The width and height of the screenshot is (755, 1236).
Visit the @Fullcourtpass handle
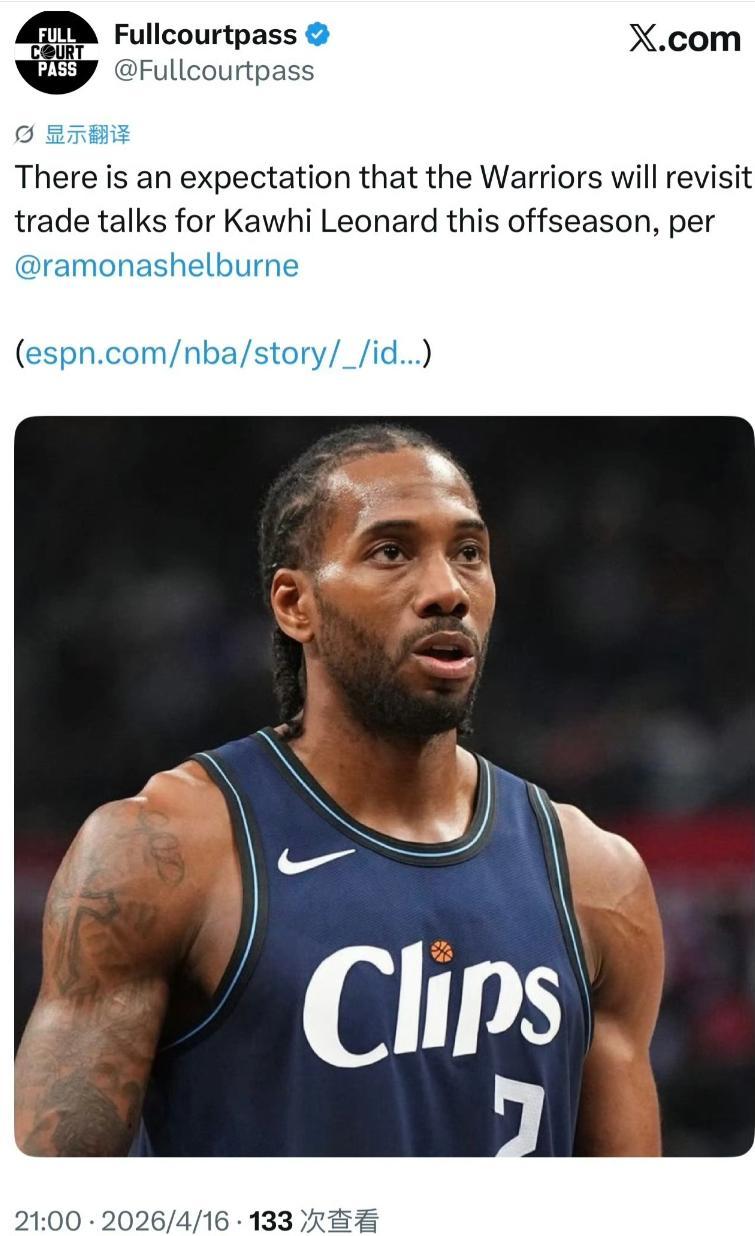pos(214,71)
